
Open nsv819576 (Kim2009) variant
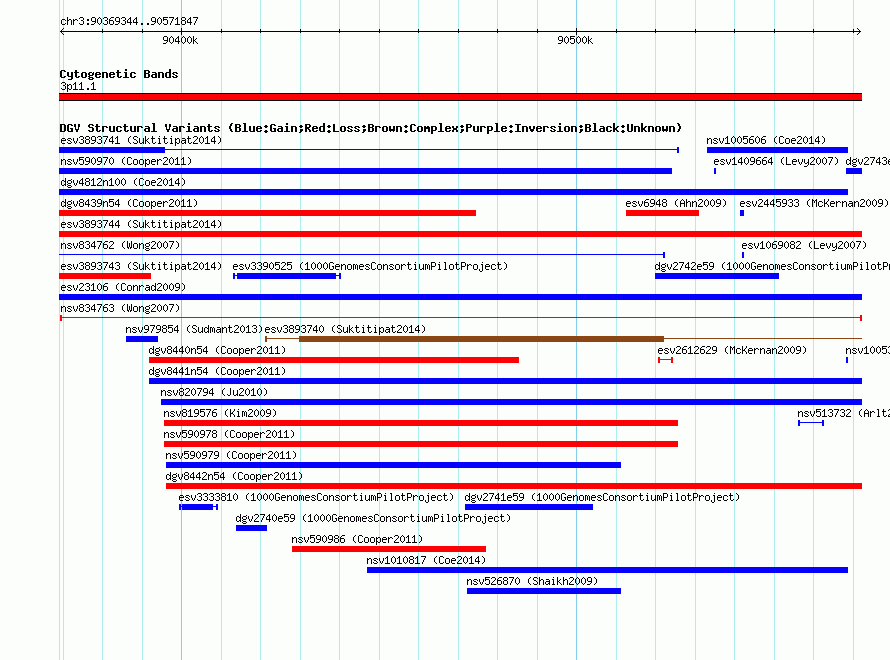pos(220,413)
